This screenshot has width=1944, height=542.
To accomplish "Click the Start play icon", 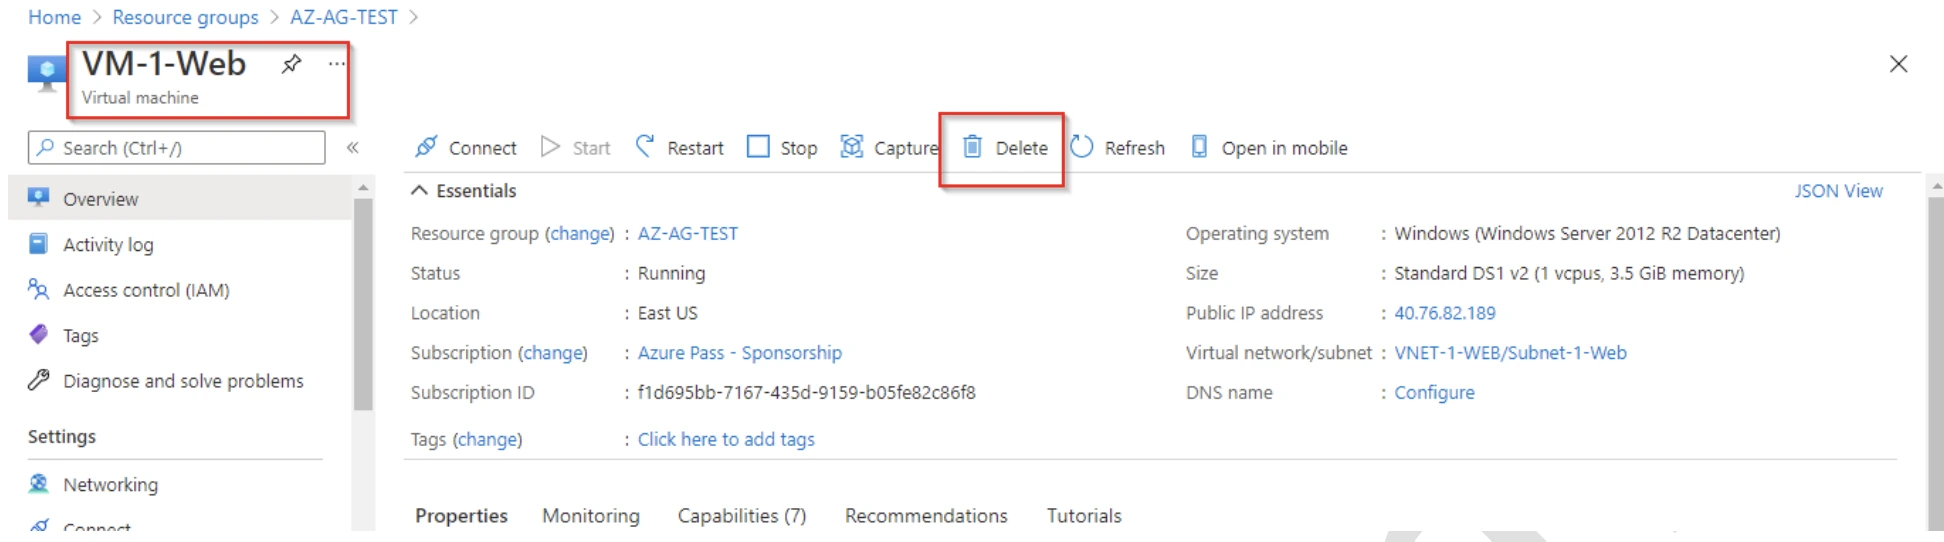I will coord(550,147).
